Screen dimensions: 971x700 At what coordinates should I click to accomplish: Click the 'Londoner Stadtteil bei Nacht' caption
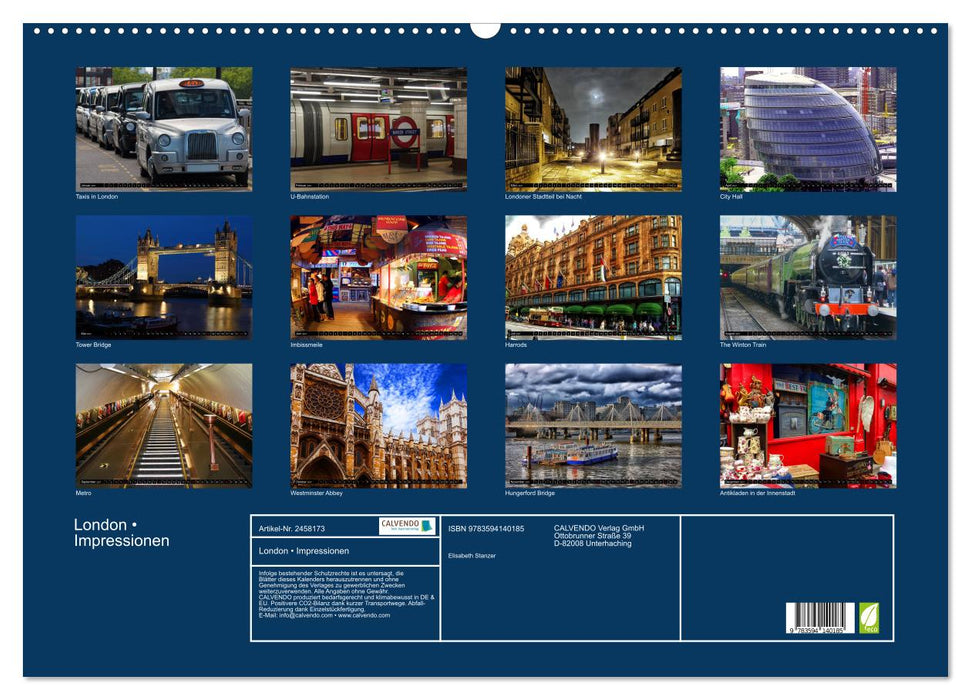[543, 196]
